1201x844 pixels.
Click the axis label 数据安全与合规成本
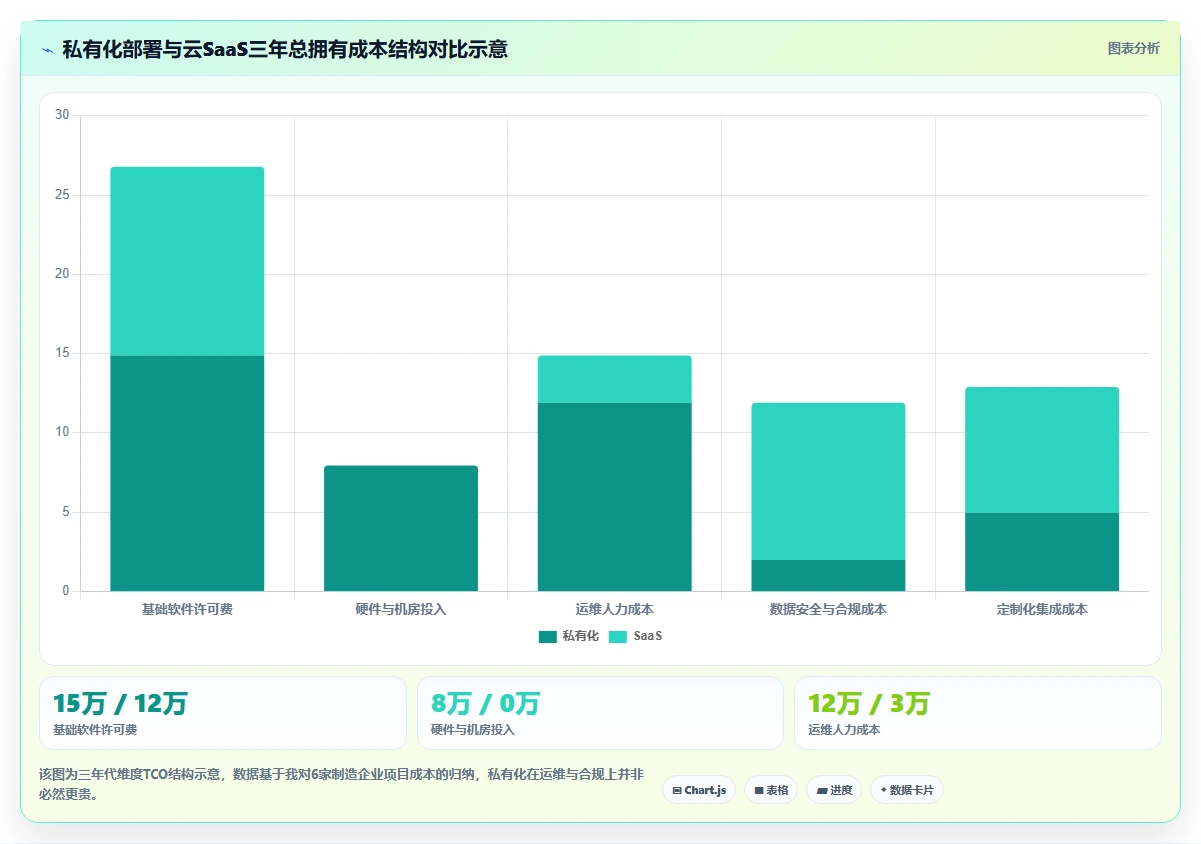coord(829,609)
